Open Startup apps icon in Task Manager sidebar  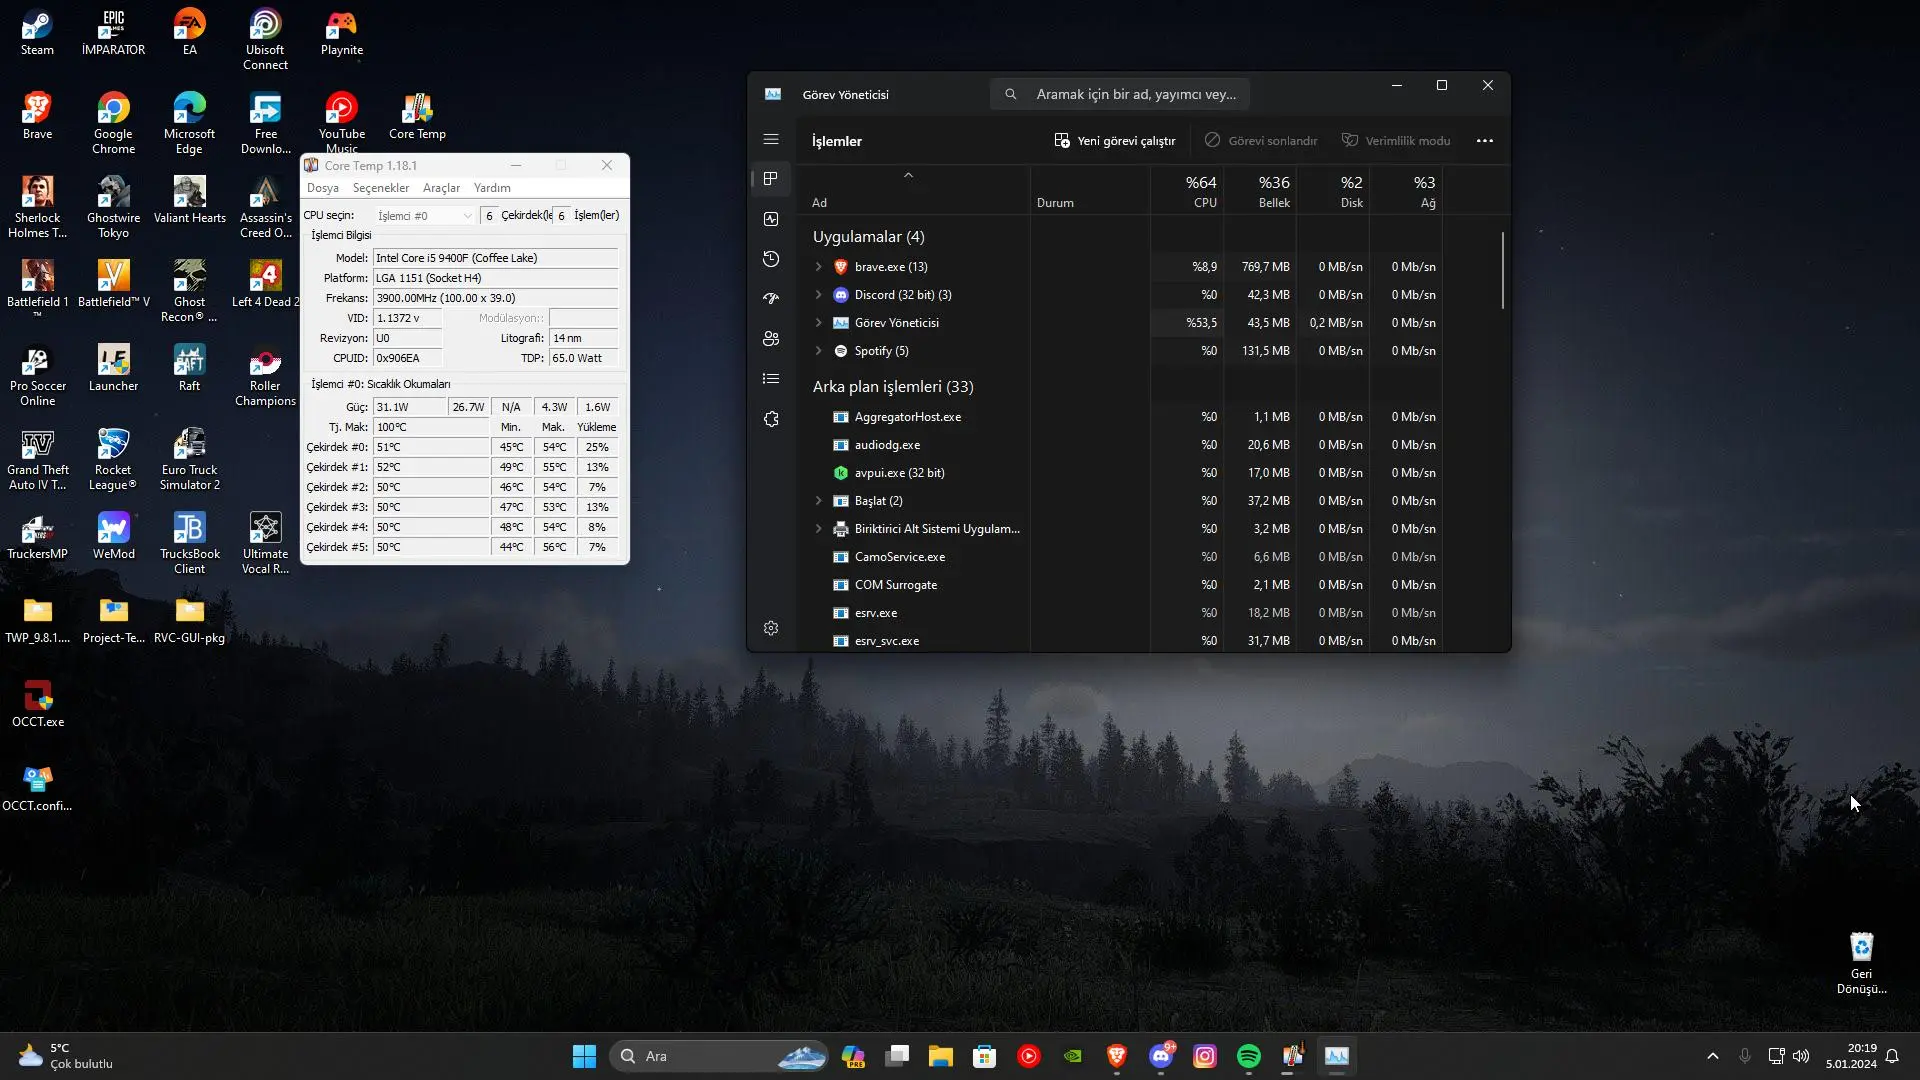coord(770,299)
